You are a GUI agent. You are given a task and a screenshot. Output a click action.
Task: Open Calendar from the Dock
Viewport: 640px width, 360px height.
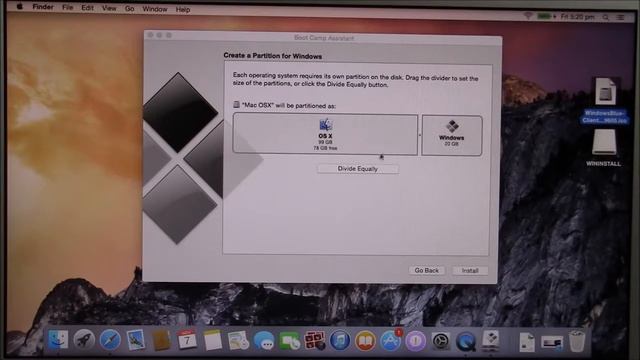coord(187,340)
